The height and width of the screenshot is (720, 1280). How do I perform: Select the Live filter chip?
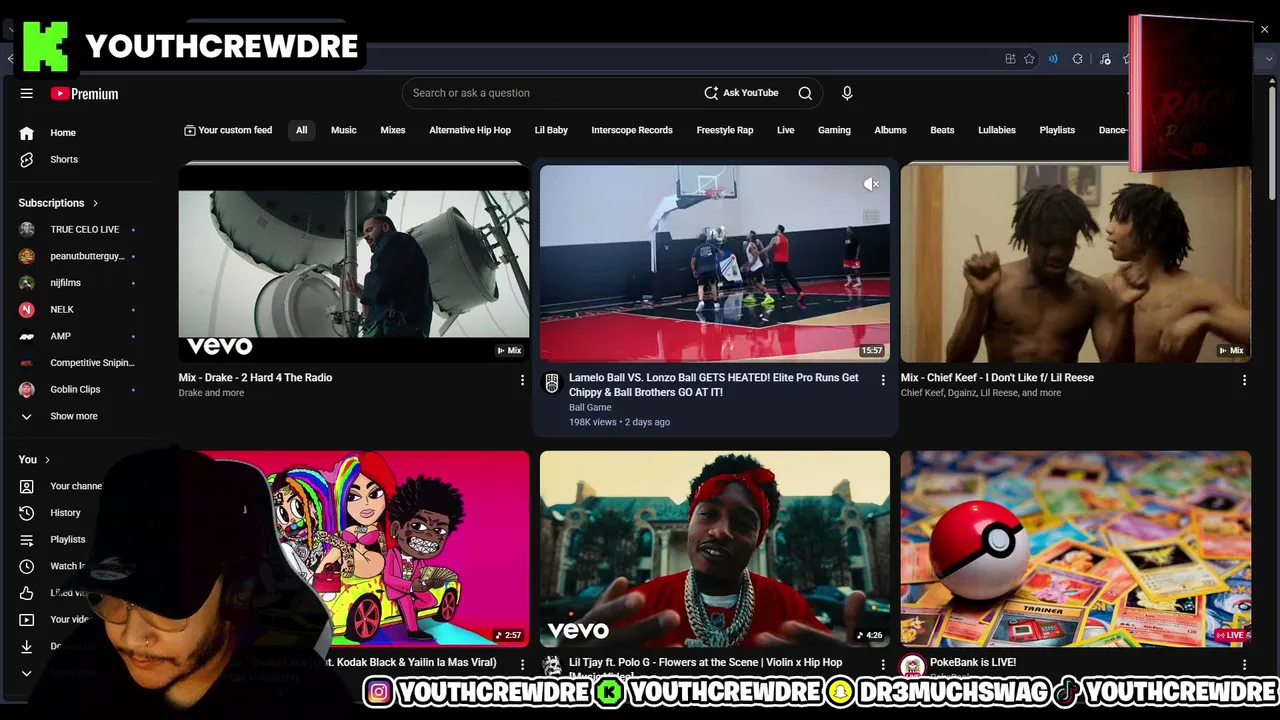click(786, 130)
